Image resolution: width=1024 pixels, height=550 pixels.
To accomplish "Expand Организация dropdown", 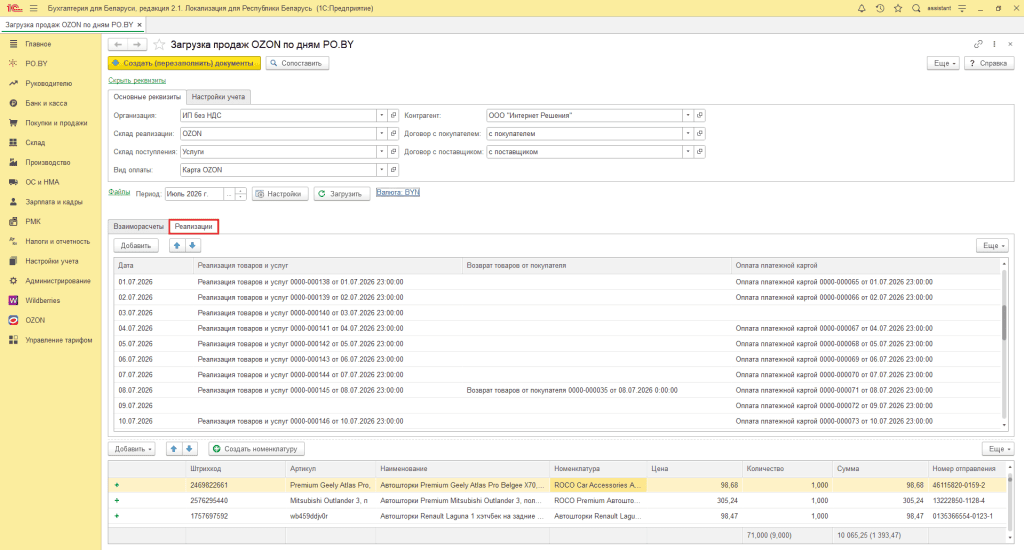I will [x=381, y=116].
